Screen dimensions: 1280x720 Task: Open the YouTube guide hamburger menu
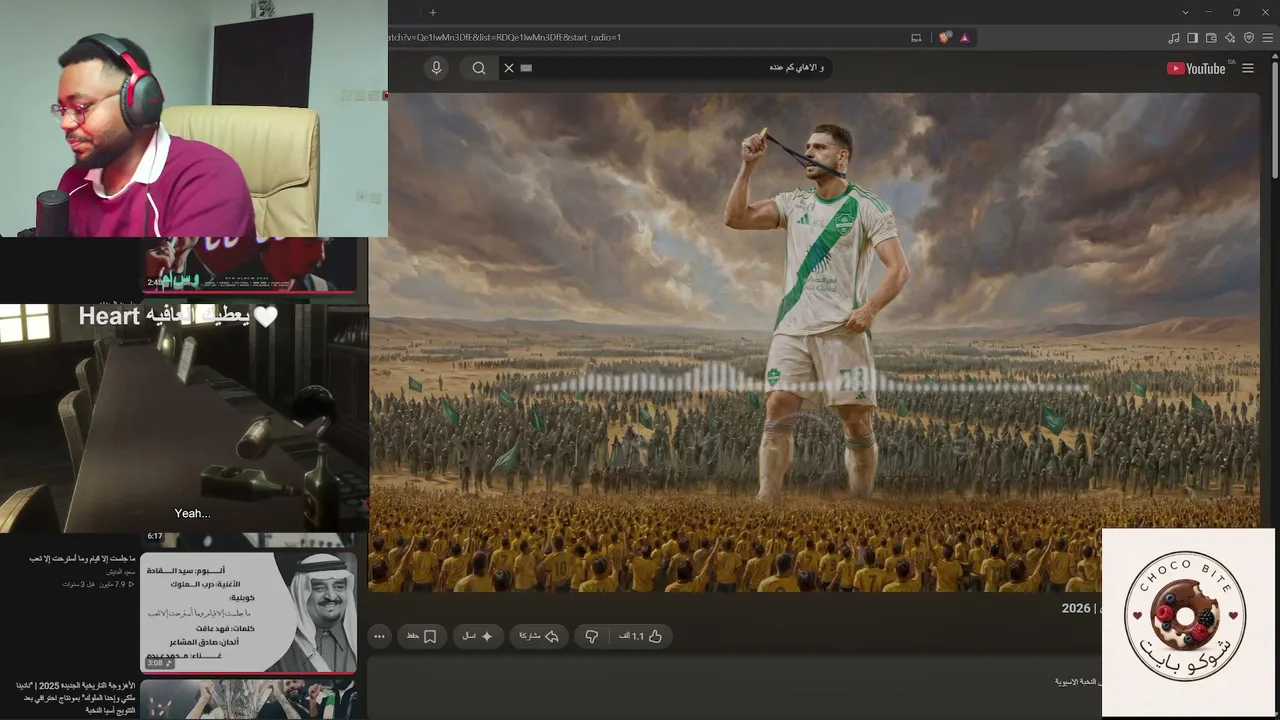click(1248, 68)
